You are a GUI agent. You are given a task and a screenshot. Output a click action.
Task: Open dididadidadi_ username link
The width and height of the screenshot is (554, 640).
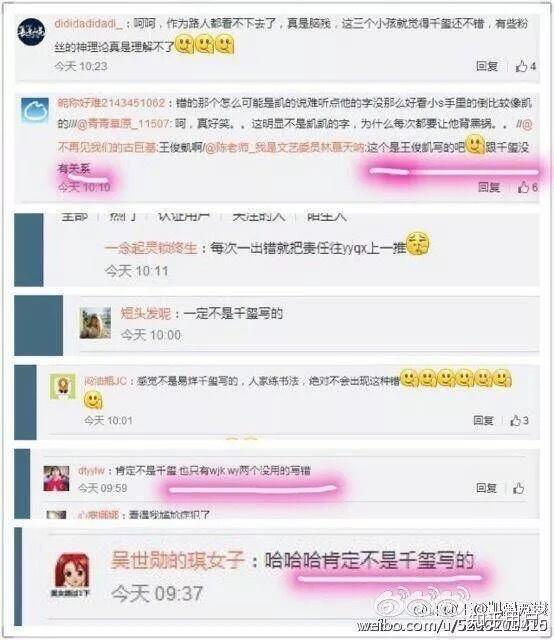pos(88,24)
